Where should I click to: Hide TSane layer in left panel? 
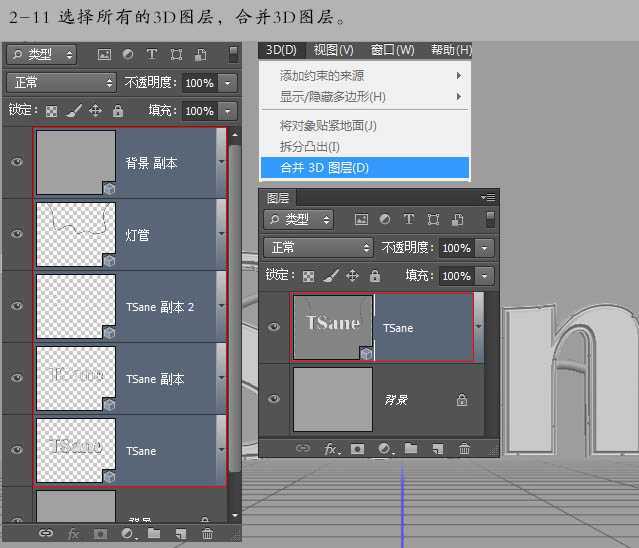(x=17, y=450)
